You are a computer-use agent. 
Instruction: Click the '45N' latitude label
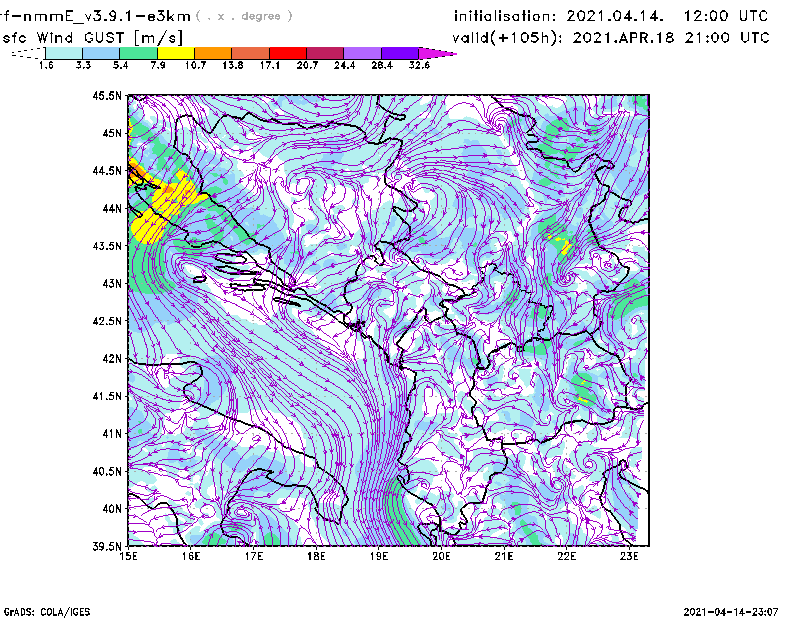112,133
